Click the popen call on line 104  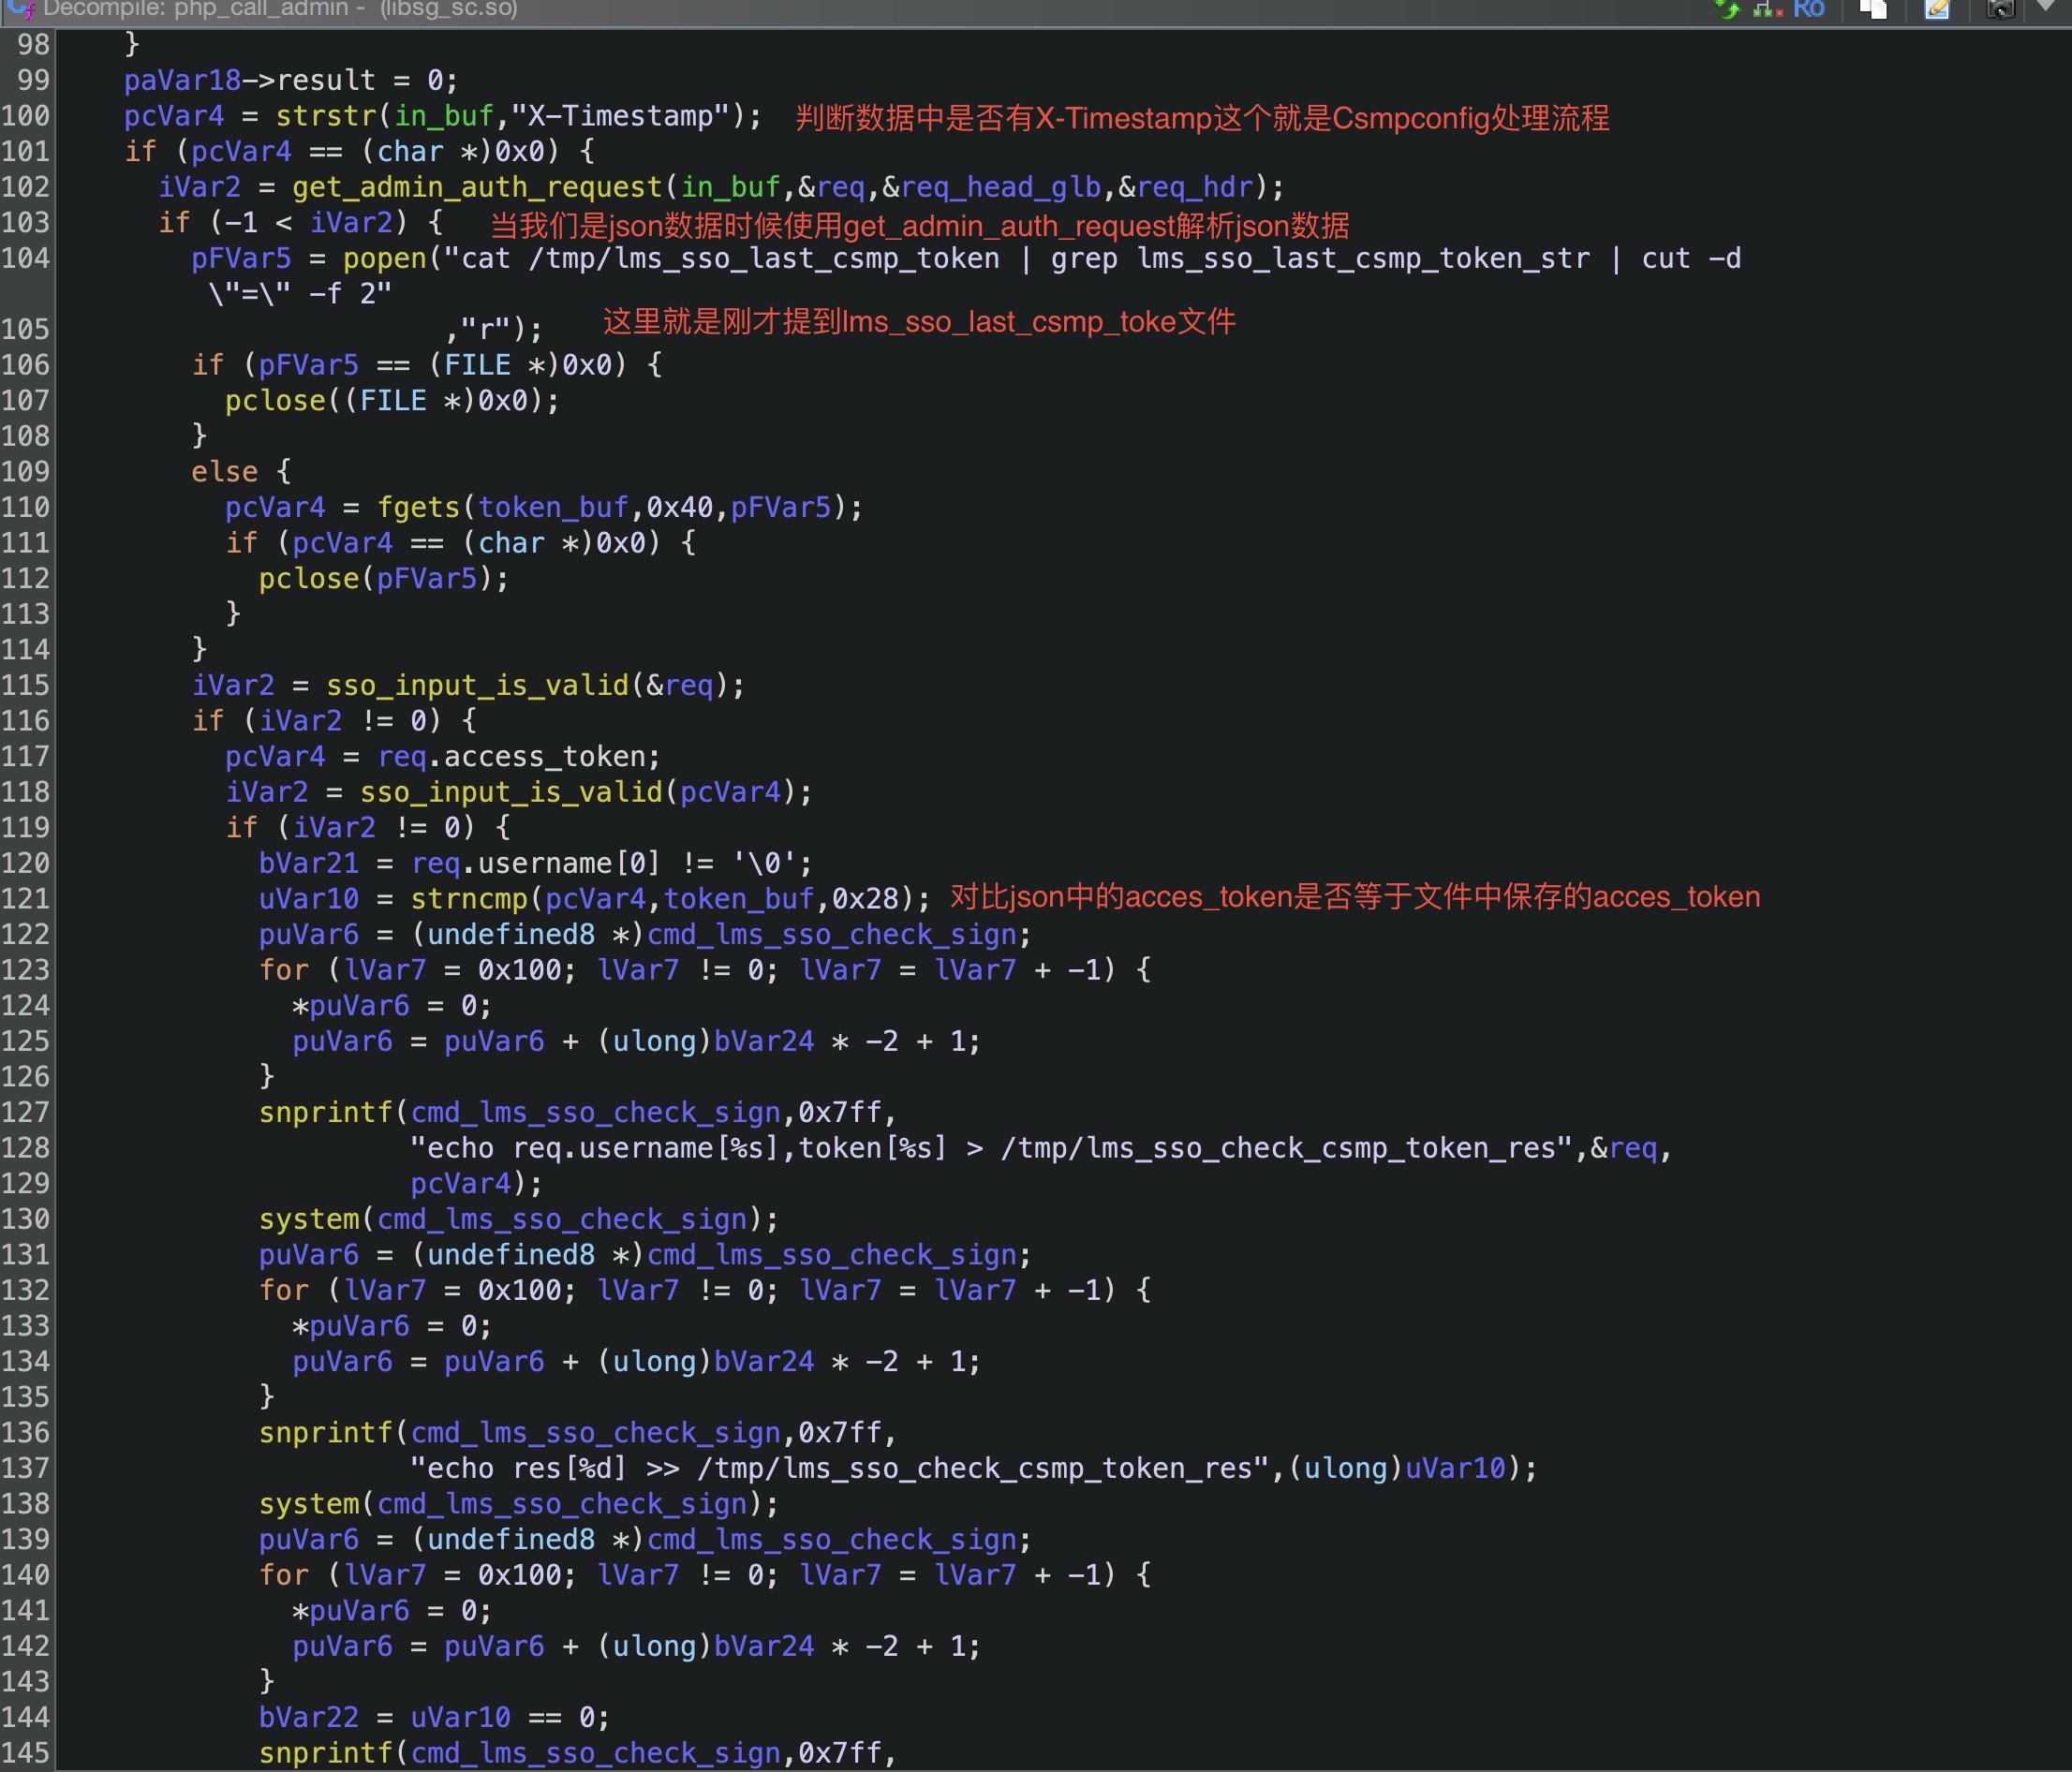(384, 258)
